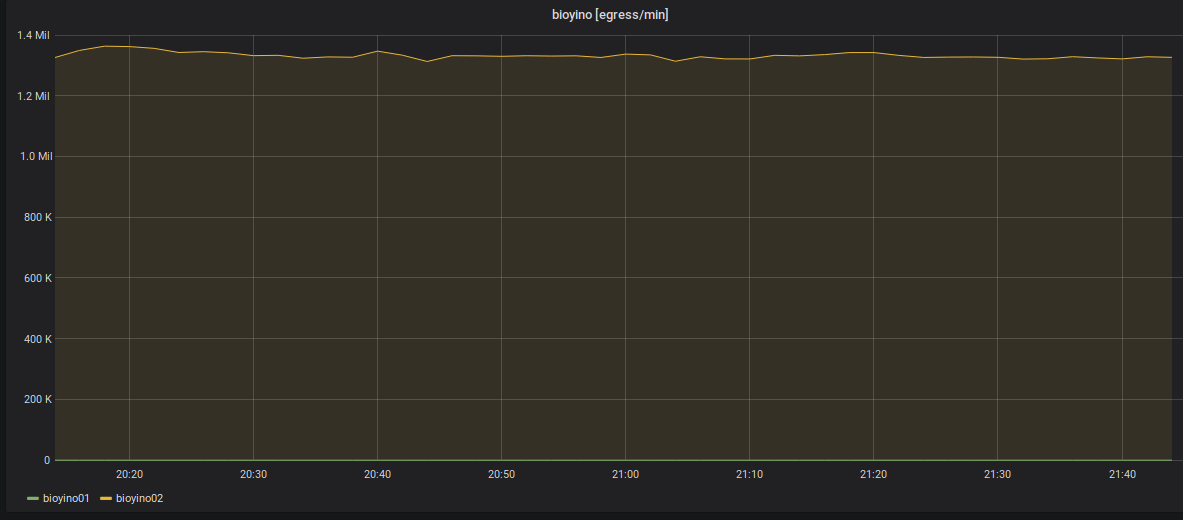Click the 21:20 time axis label
This screenshot has width=1183, height=520.
tap(874, 474)
